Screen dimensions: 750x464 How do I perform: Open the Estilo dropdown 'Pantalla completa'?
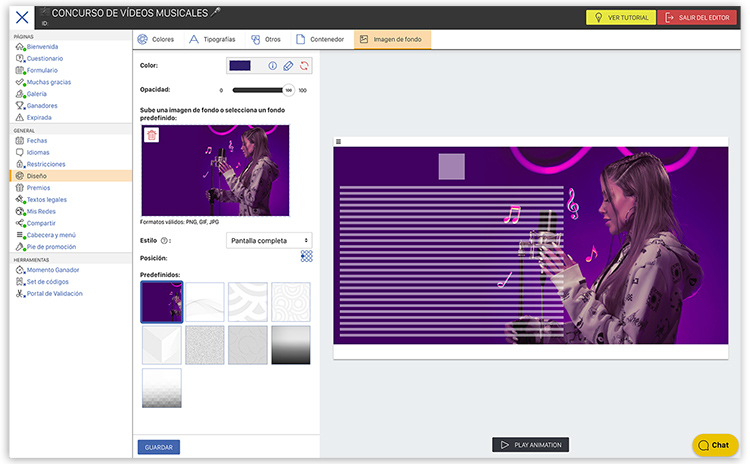269,241
